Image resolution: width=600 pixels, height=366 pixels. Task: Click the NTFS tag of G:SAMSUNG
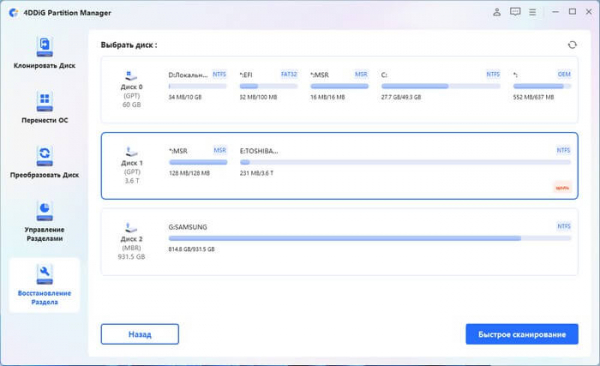click(564, 226)
